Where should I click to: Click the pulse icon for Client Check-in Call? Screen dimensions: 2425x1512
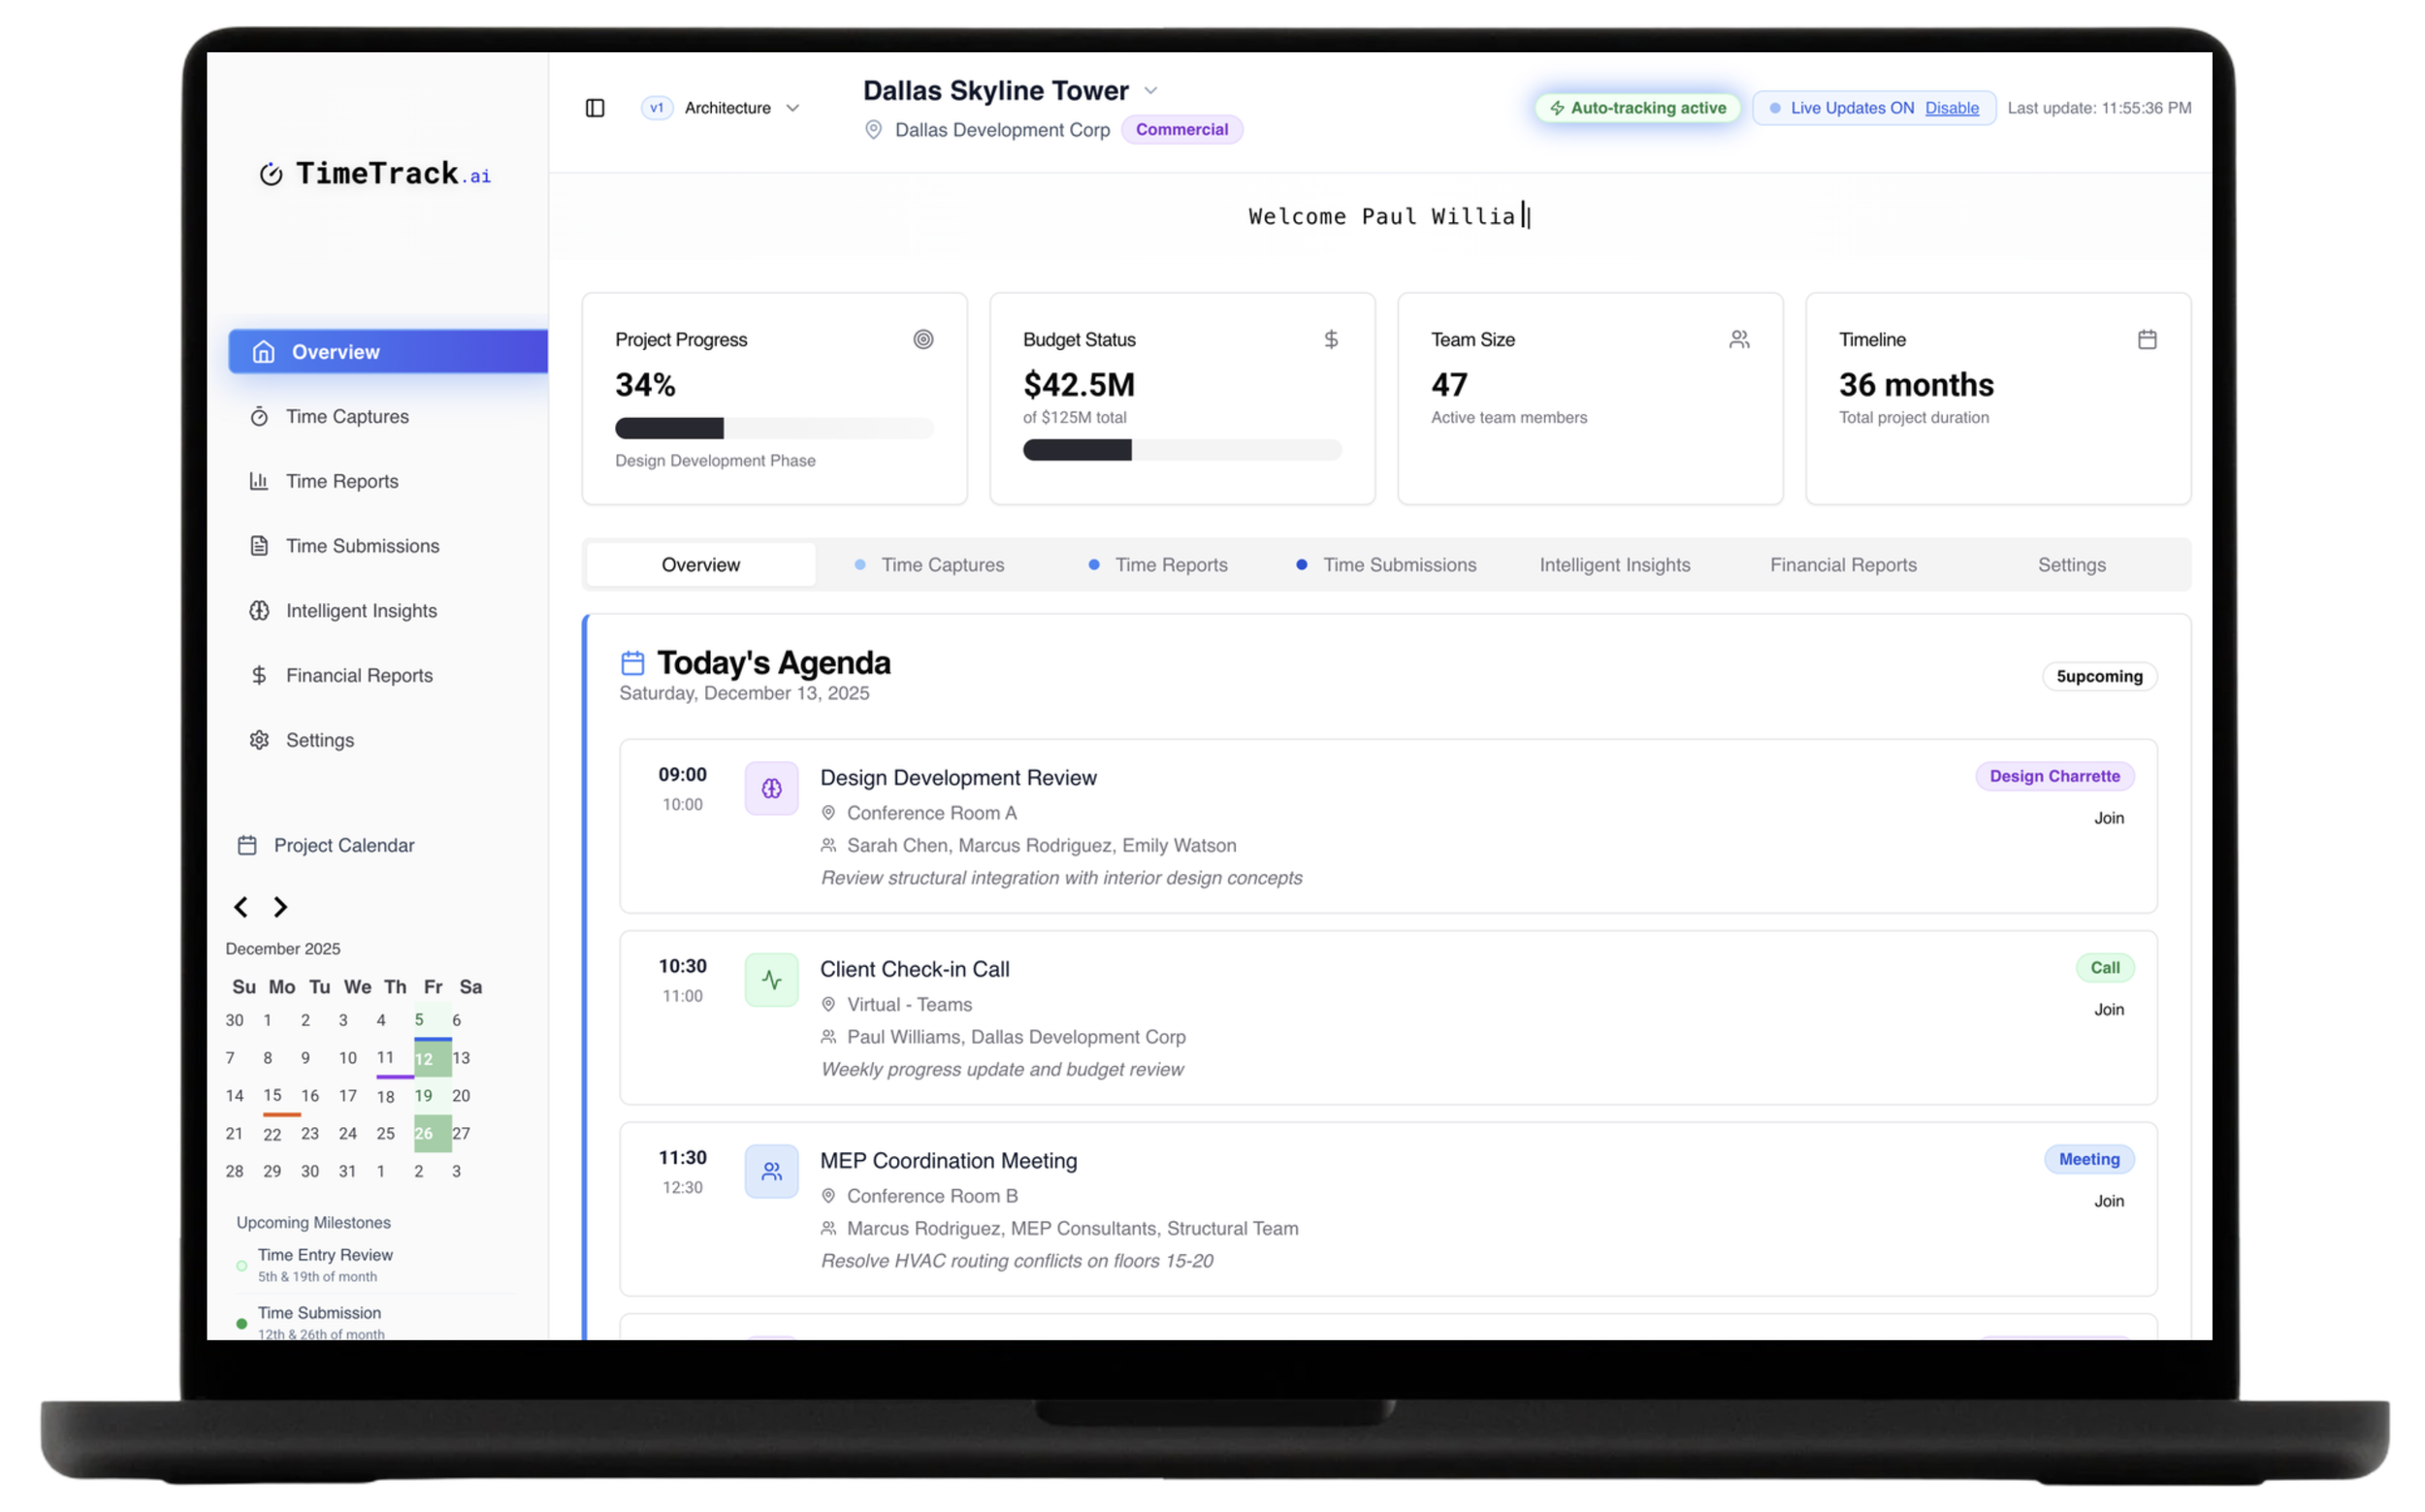[771, 980]
